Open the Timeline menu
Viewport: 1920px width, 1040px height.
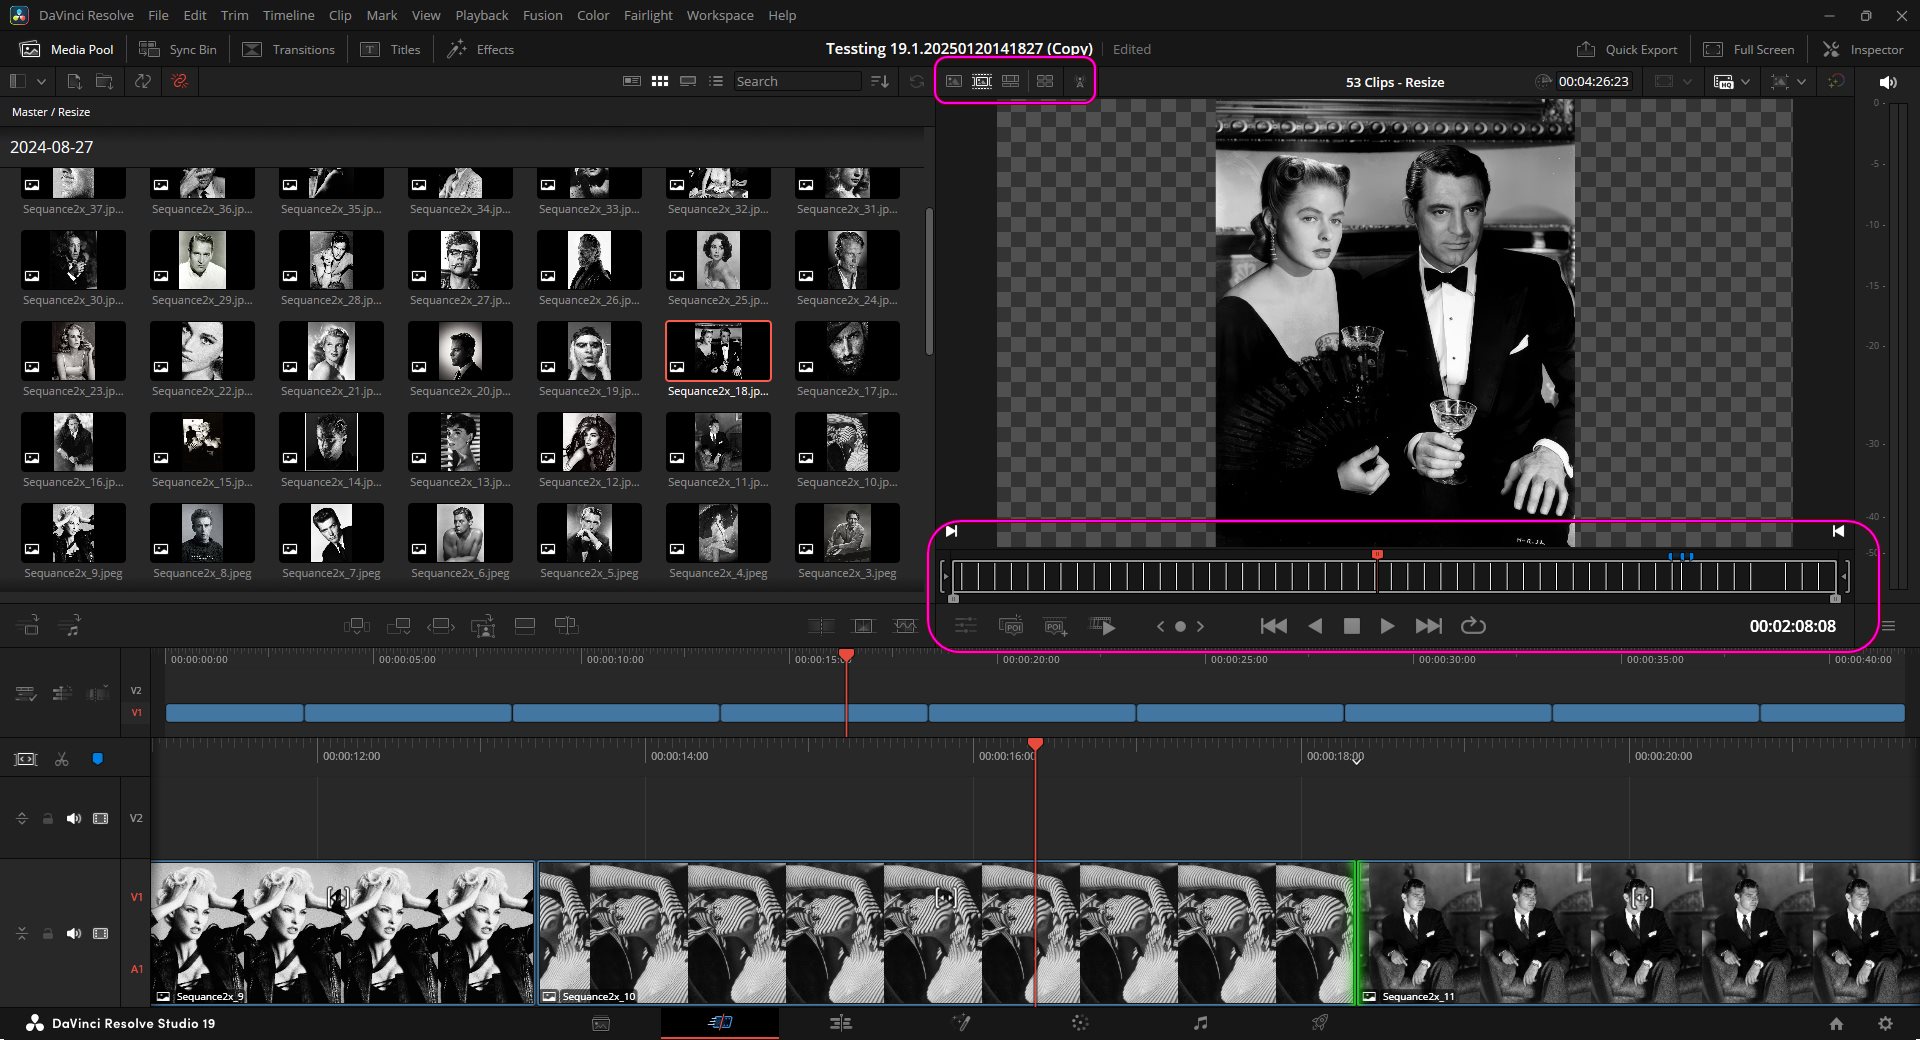[288, 15]
